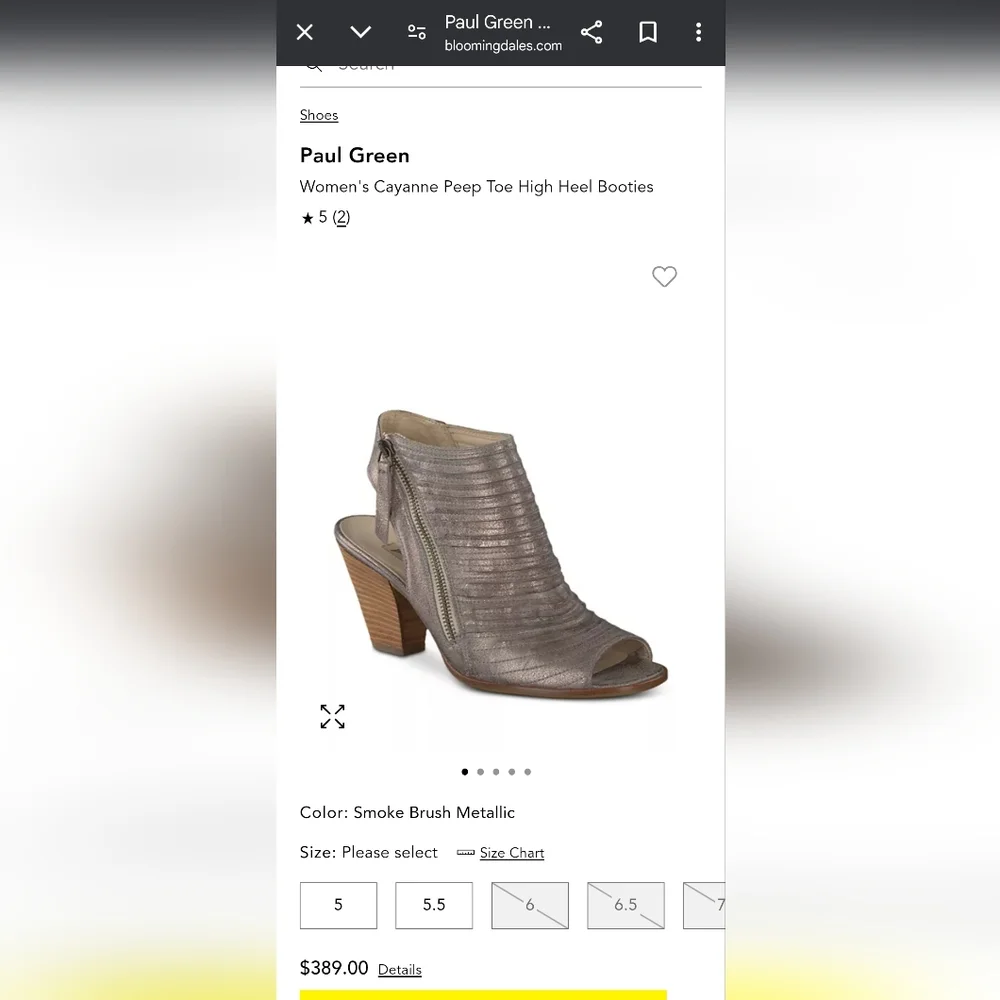Image resolution: width=1000 pixels, height=1000 pixels.
Task: Bookmark this bloomingdales.com page
Action: (648, 32)
